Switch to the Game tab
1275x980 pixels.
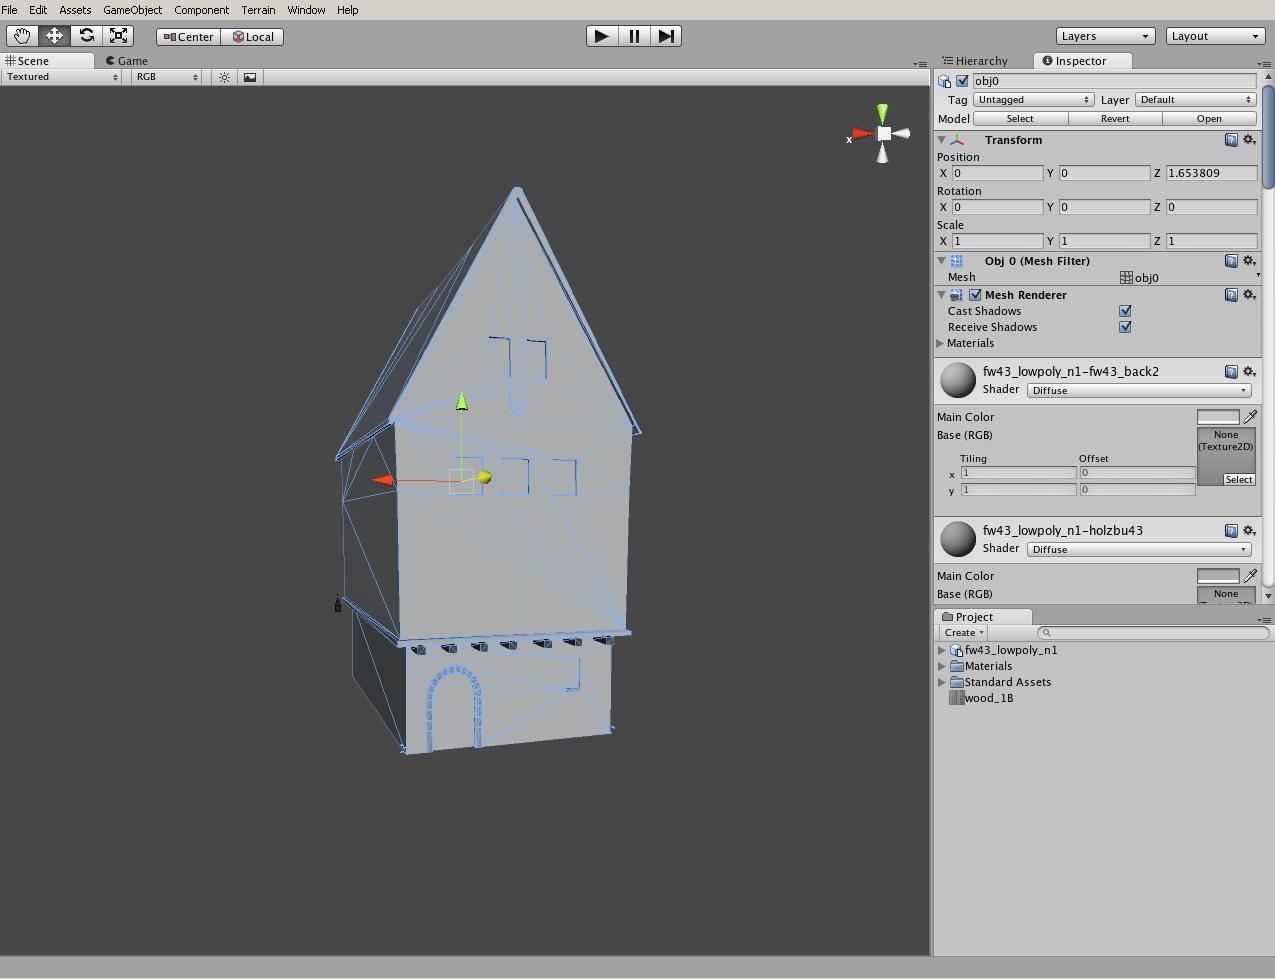coord(127,60)
